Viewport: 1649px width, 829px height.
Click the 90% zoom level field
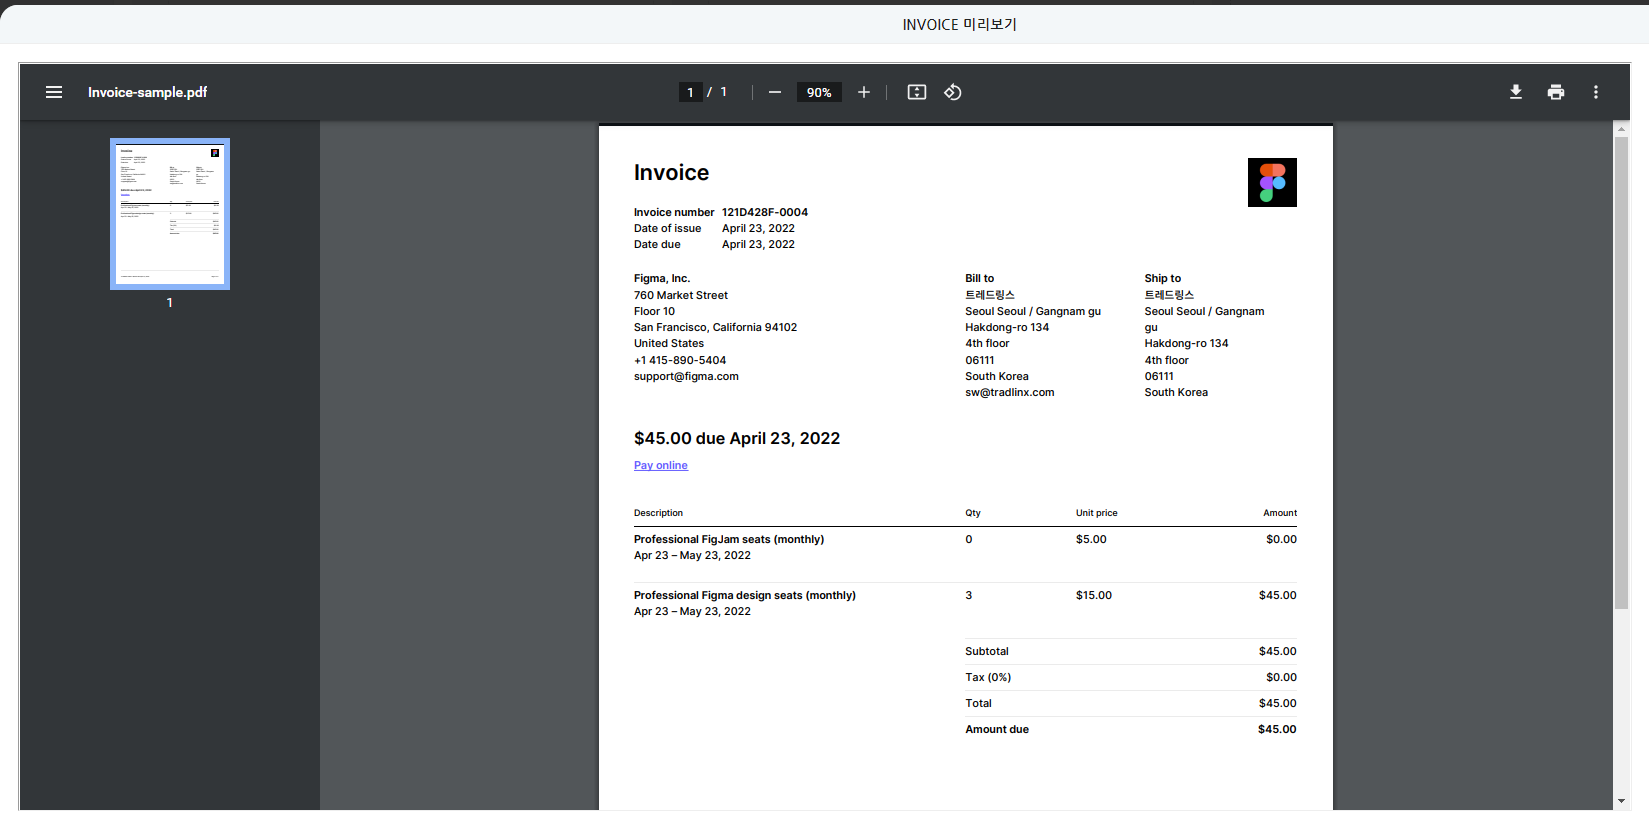[x=819, y=92]
